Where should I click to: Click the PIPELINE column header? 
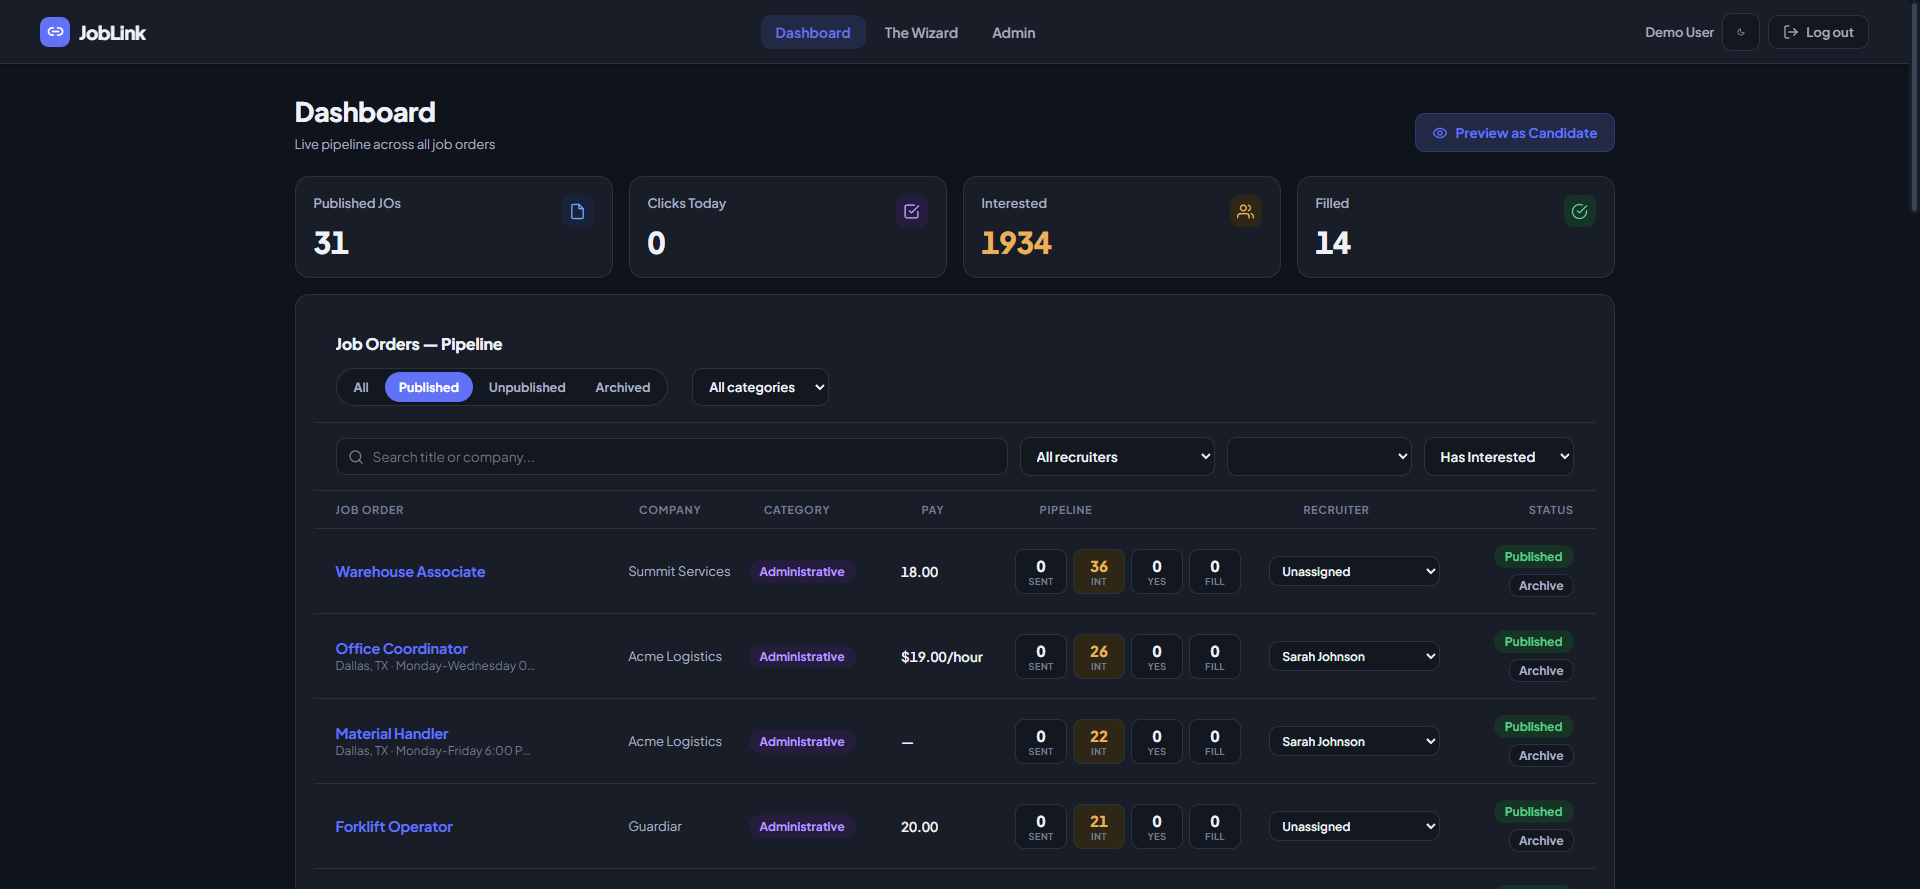coord(1065,510)
